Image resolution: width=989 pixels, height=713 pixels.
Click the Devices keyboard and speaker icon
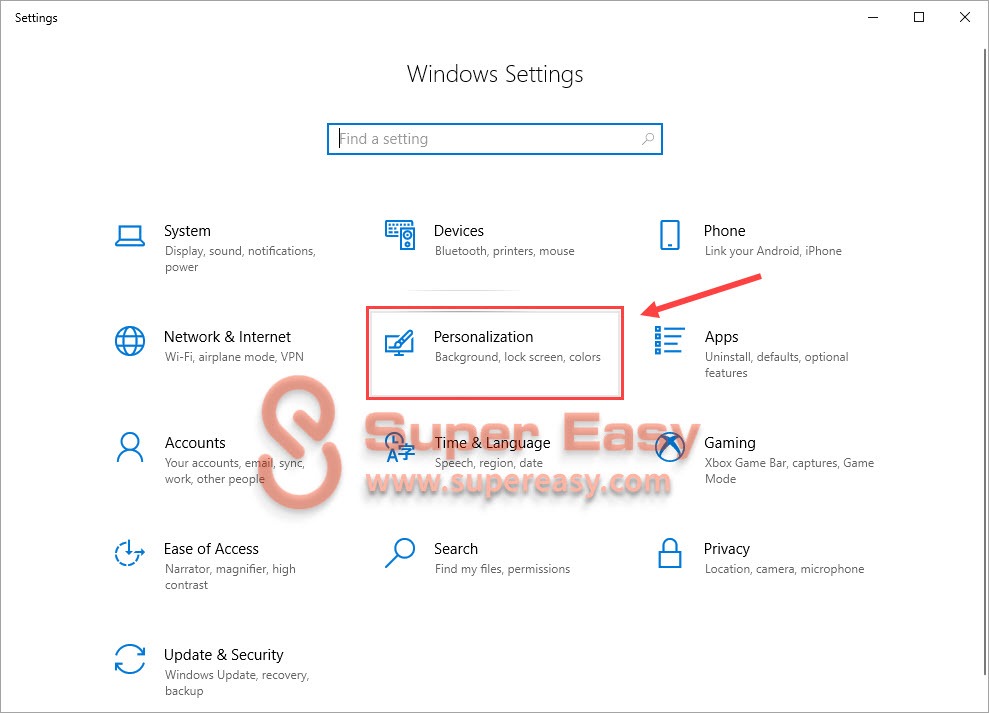pos(401,235)
